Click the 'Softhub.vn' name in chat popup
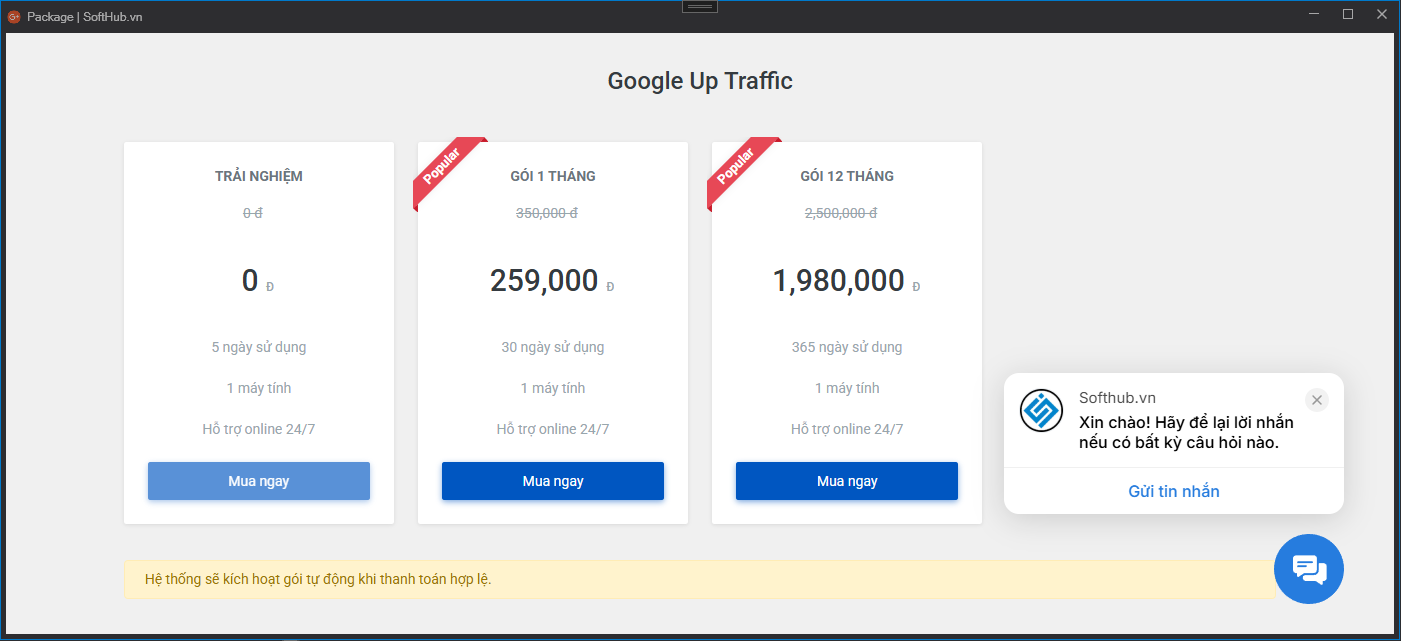The height and width of the screenshot is (641, 1401). point(1117,398)
